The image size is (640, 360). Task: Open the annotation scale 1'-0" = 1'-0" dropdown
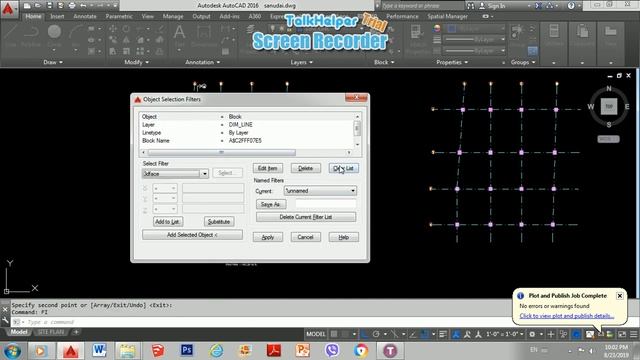pos(504,334)
